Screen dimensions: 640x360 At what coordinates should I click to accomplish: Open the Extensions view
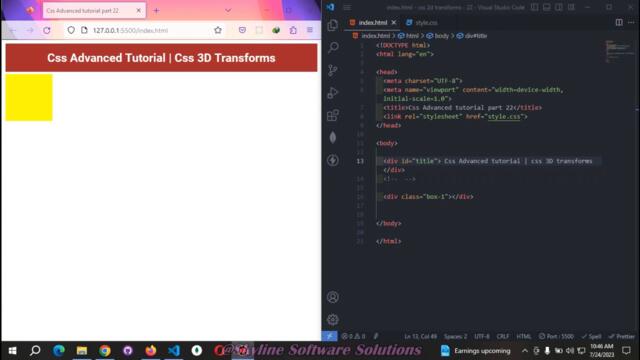(x=333, y=115)
